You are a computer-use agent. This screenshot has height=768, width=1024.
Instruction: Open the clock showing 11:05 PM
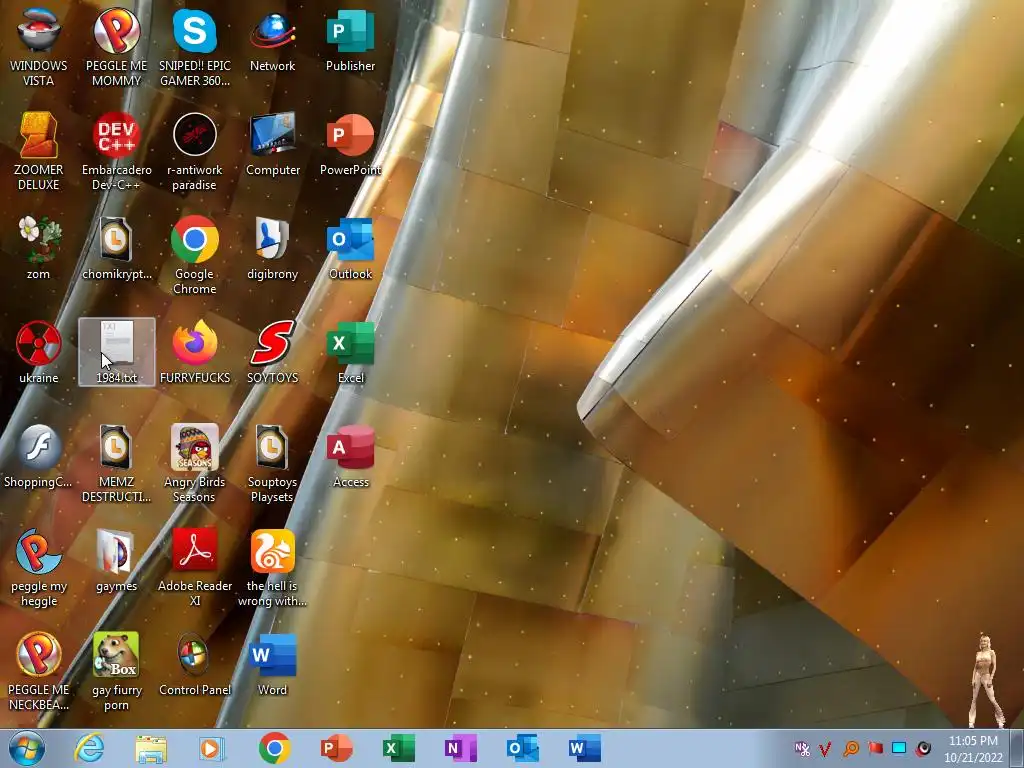tap(973, 748)
